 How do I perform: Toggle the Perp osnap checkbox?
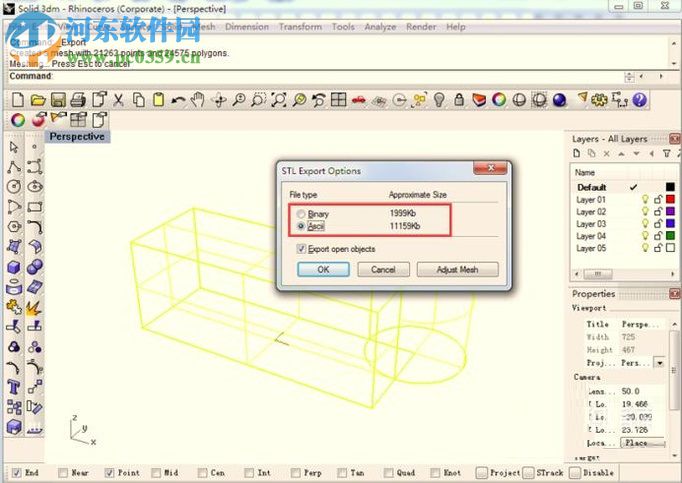click(x=296, y=473)
